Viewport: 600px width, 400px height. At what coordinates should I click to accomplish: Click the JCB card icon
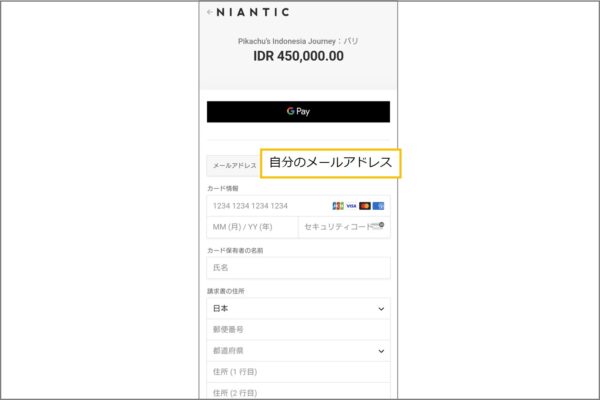tap(338, 206)
